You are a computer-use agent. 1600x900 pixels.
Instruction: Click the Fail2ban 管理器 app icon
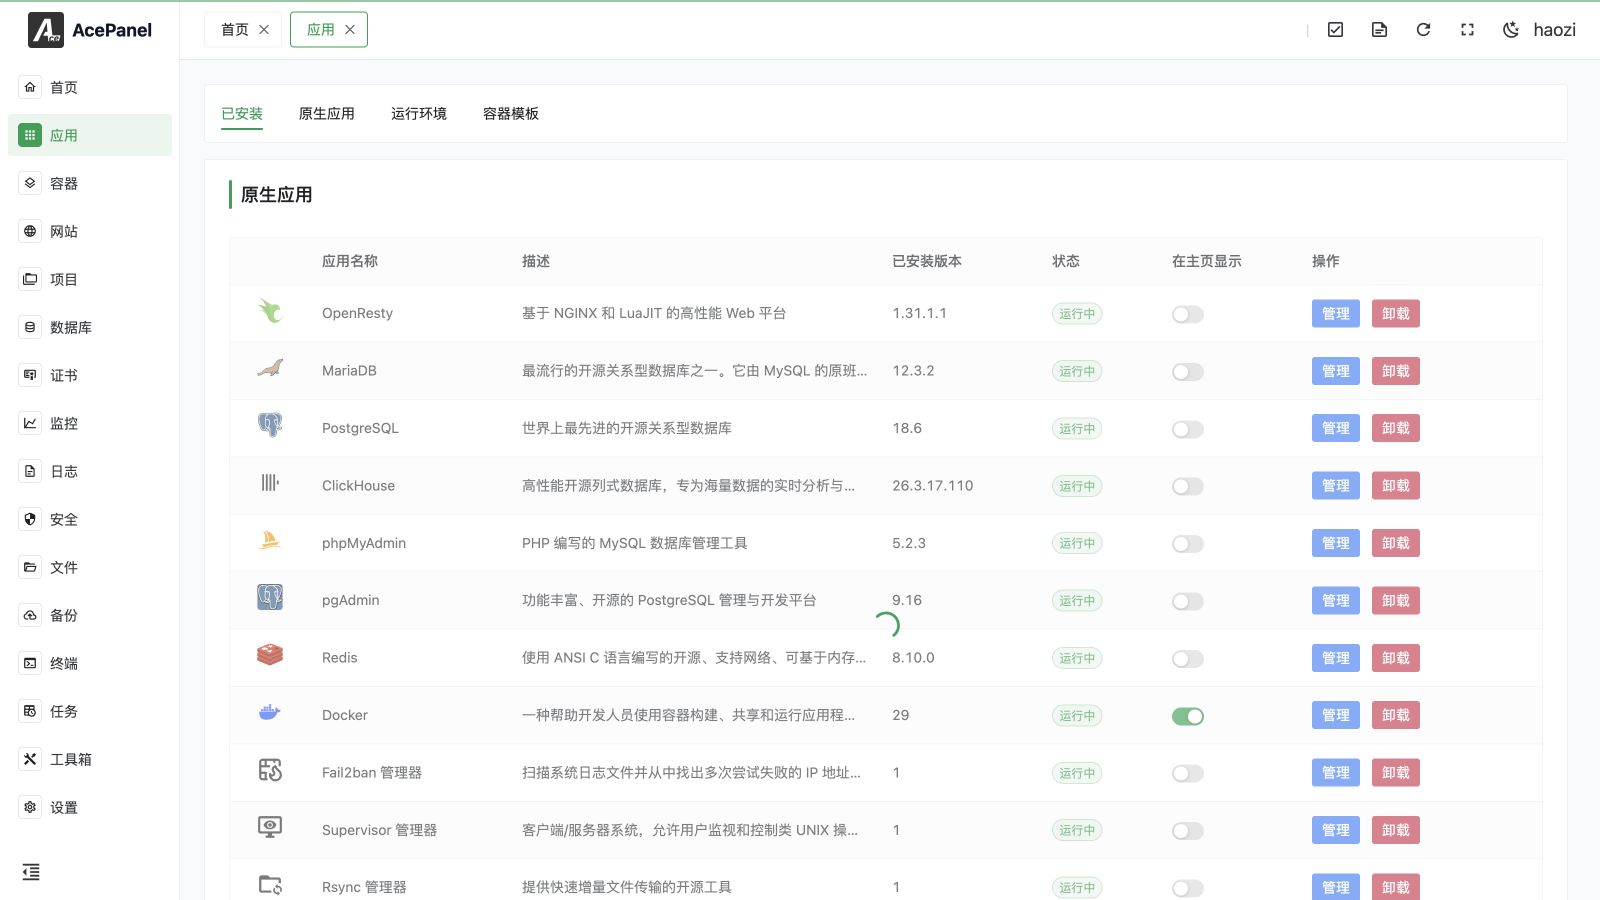point(270,770)
